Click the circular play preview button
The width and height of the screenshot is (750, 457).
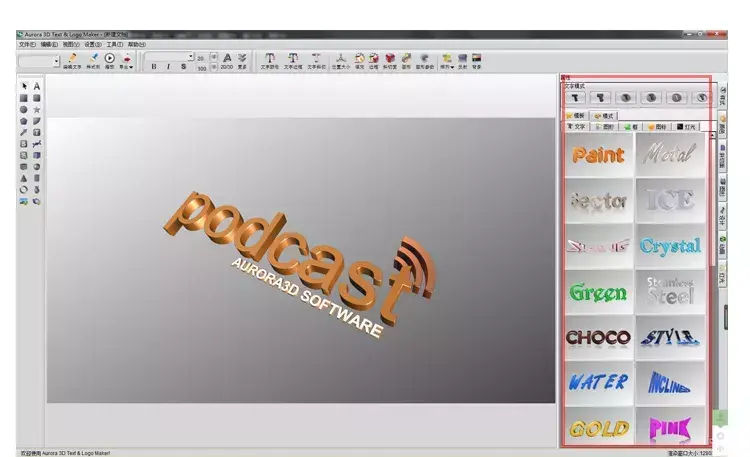[x=110, y=58]
